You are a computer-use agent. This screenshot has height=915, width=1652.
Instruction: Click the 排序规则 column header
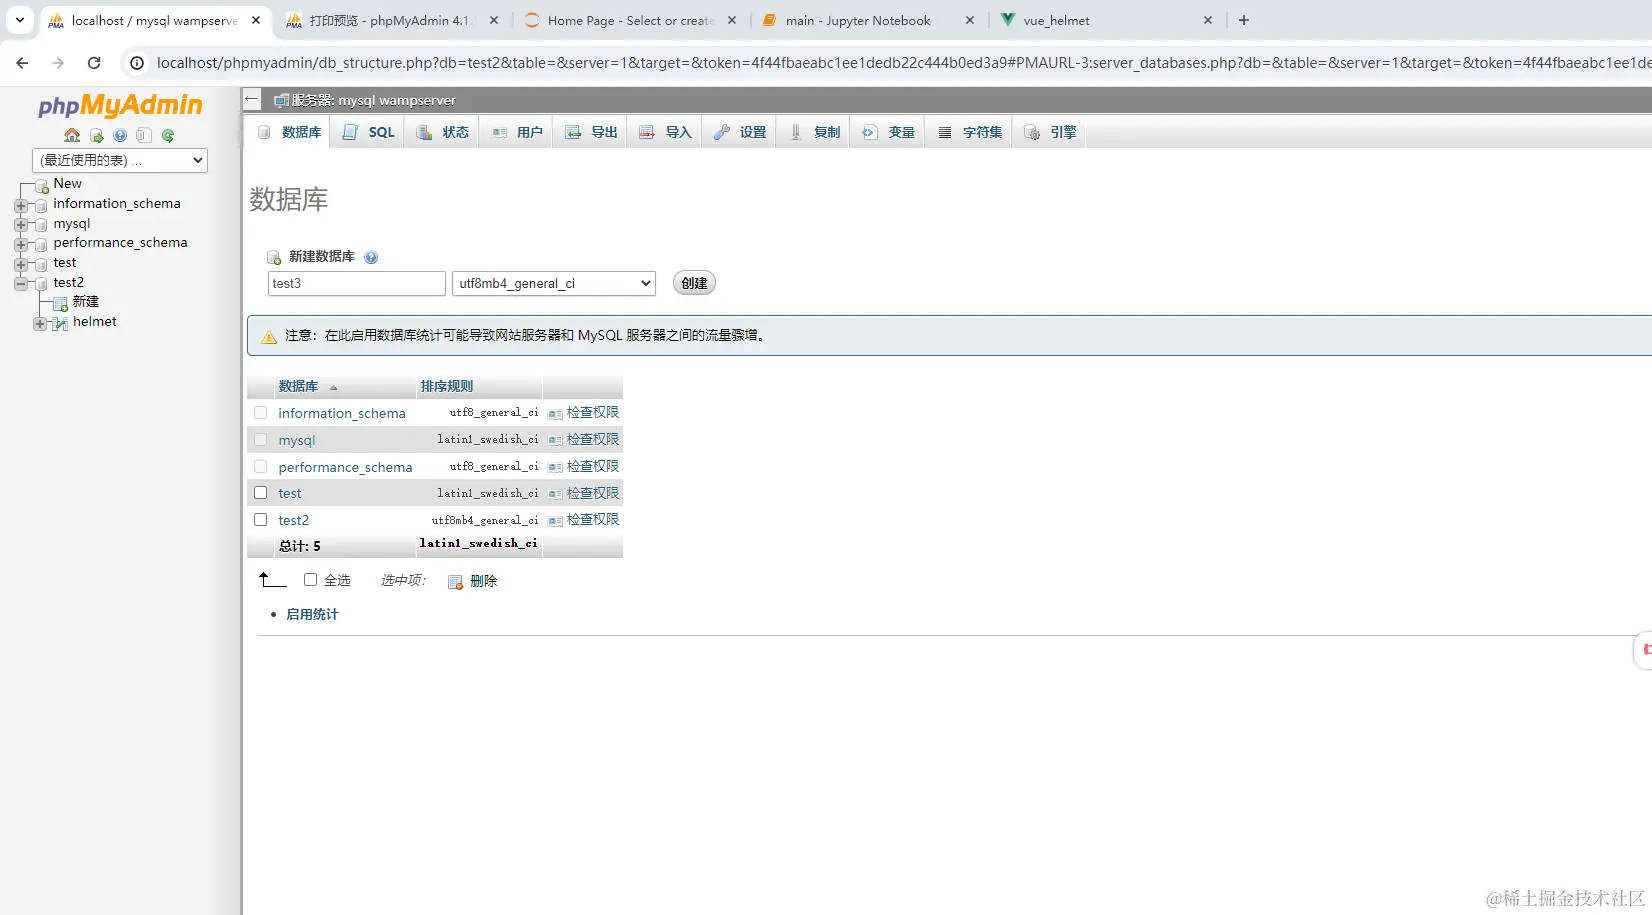[x=447, y=386]
